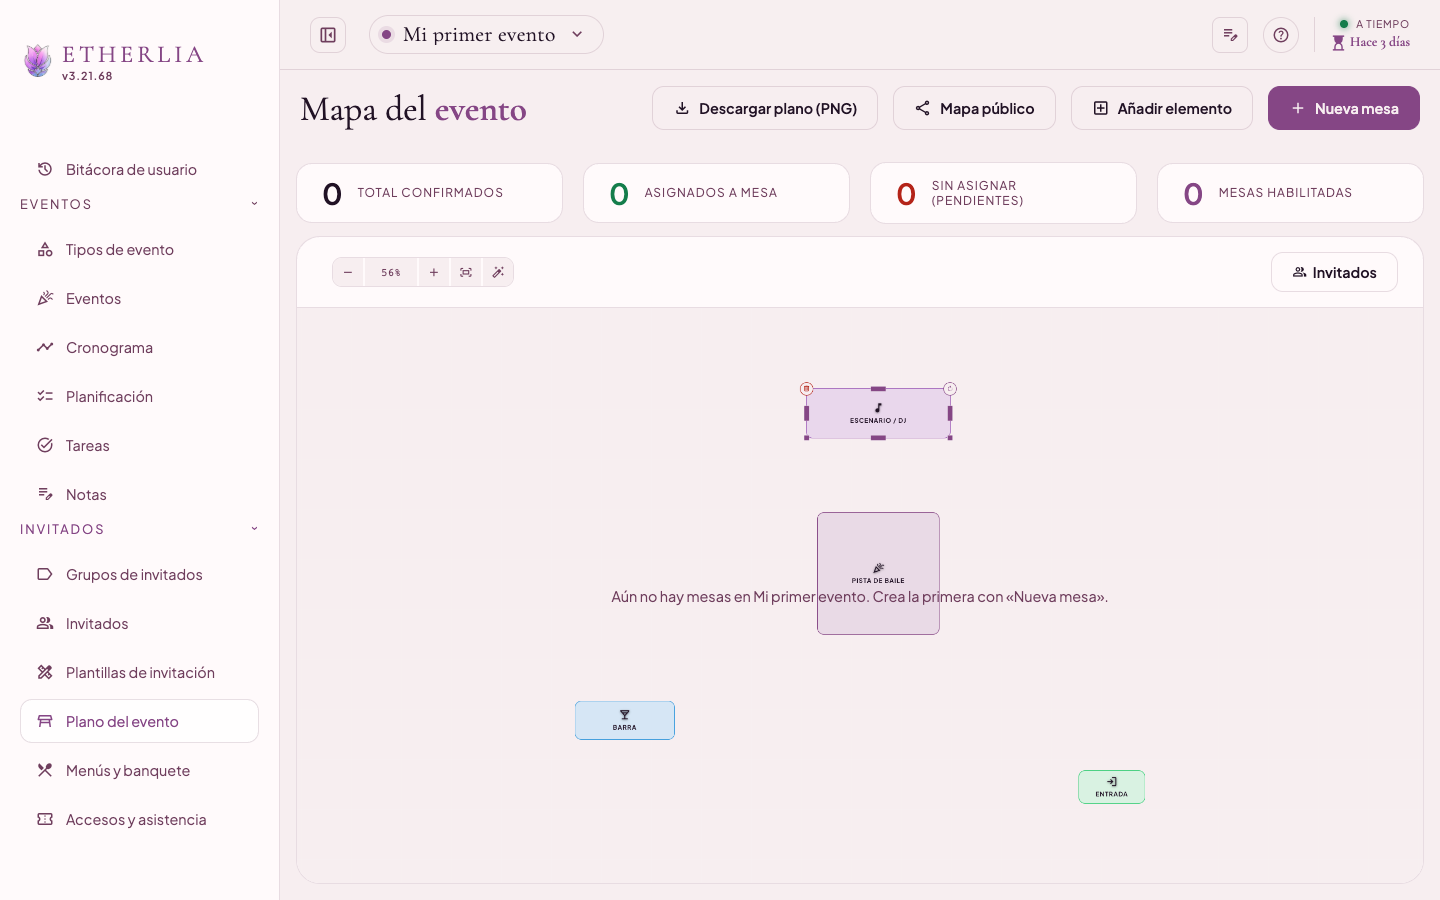Screen dimensions: 1440x900
Task: Navigate to Planificación
Action: pyautogui.click(x=139, y=397)
